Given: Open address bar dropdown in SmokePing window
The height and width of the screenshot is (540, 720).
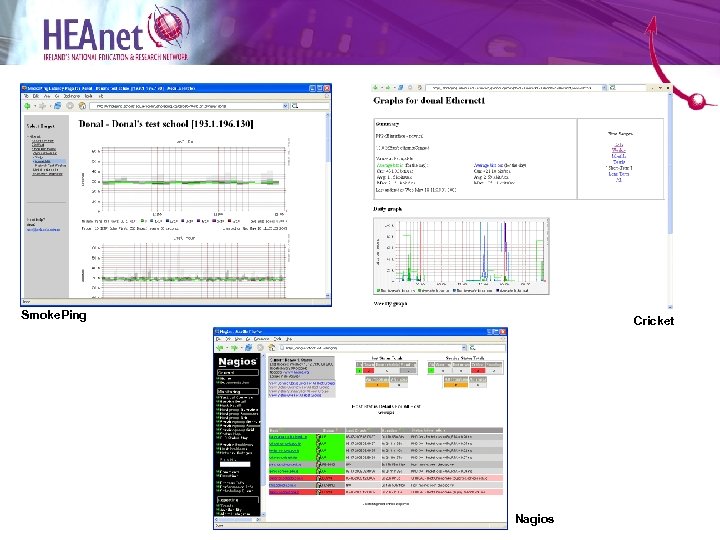Looking at the screenshot, I should pos(285,106).
